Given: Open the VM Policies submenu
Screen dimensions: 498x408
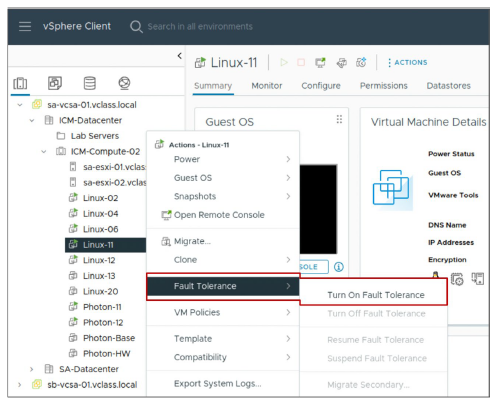Looking at the screenshot, I should pyautogui.click(x=223, y=312).
